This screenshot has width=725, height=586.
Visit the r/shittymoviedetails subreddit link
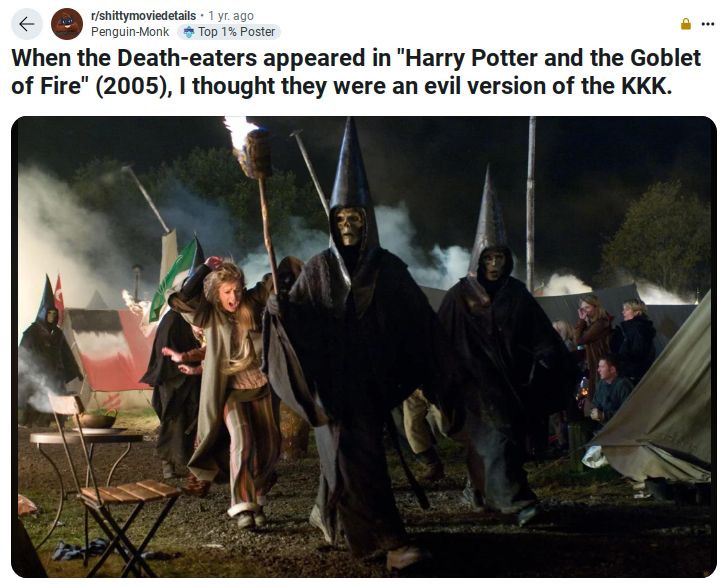coord(143,16)
